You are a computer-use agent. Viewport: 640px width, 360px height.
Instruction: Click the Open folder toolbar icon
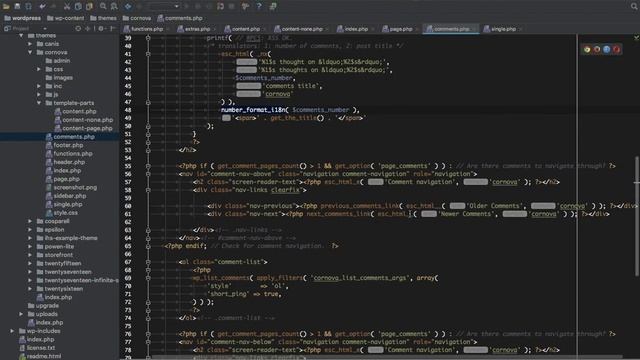(x=6, y=6)
